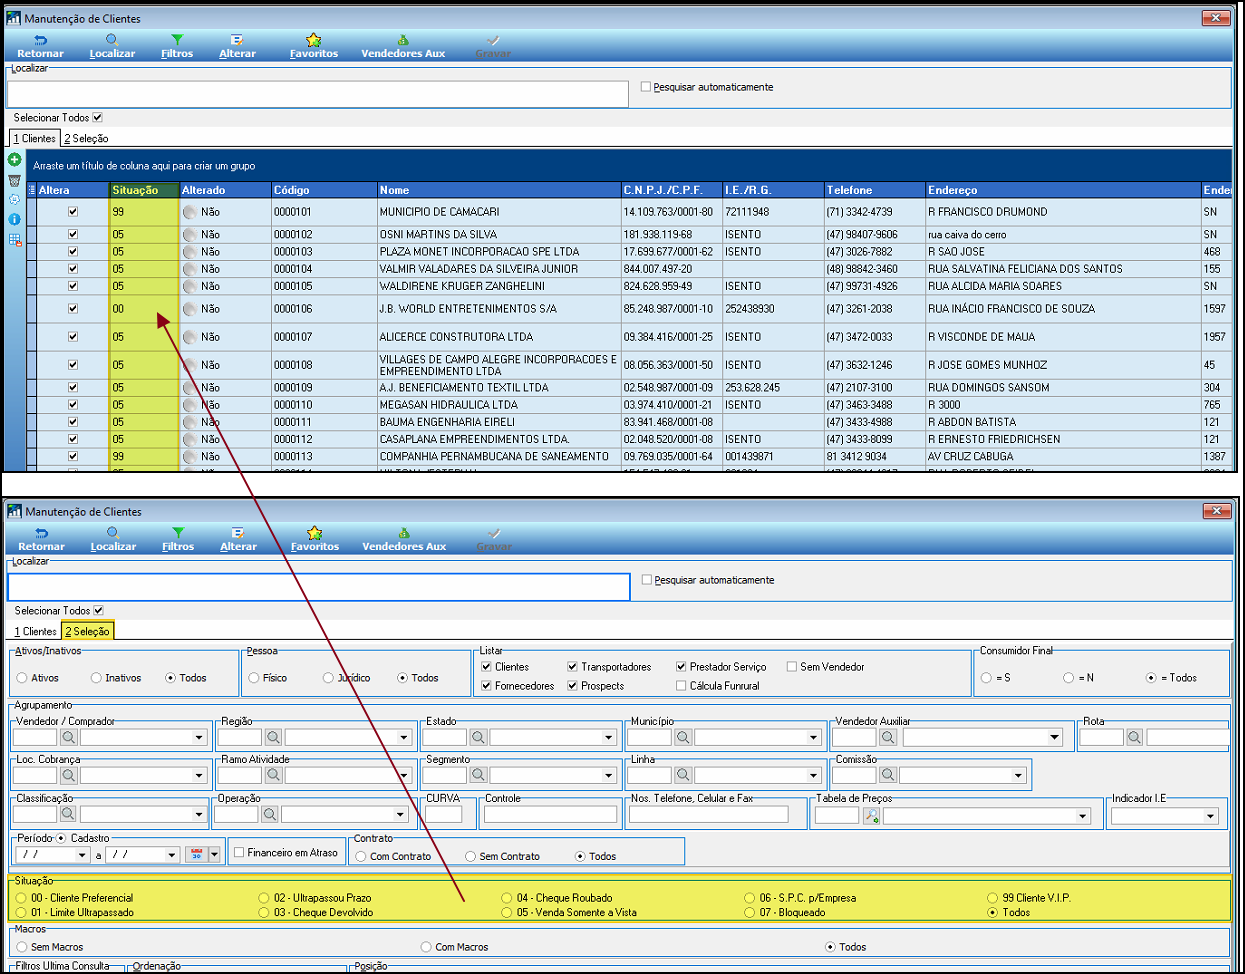Sort by Nome column header
Image resolution: width=1245 pixels, height=974 pixels.
499,190
